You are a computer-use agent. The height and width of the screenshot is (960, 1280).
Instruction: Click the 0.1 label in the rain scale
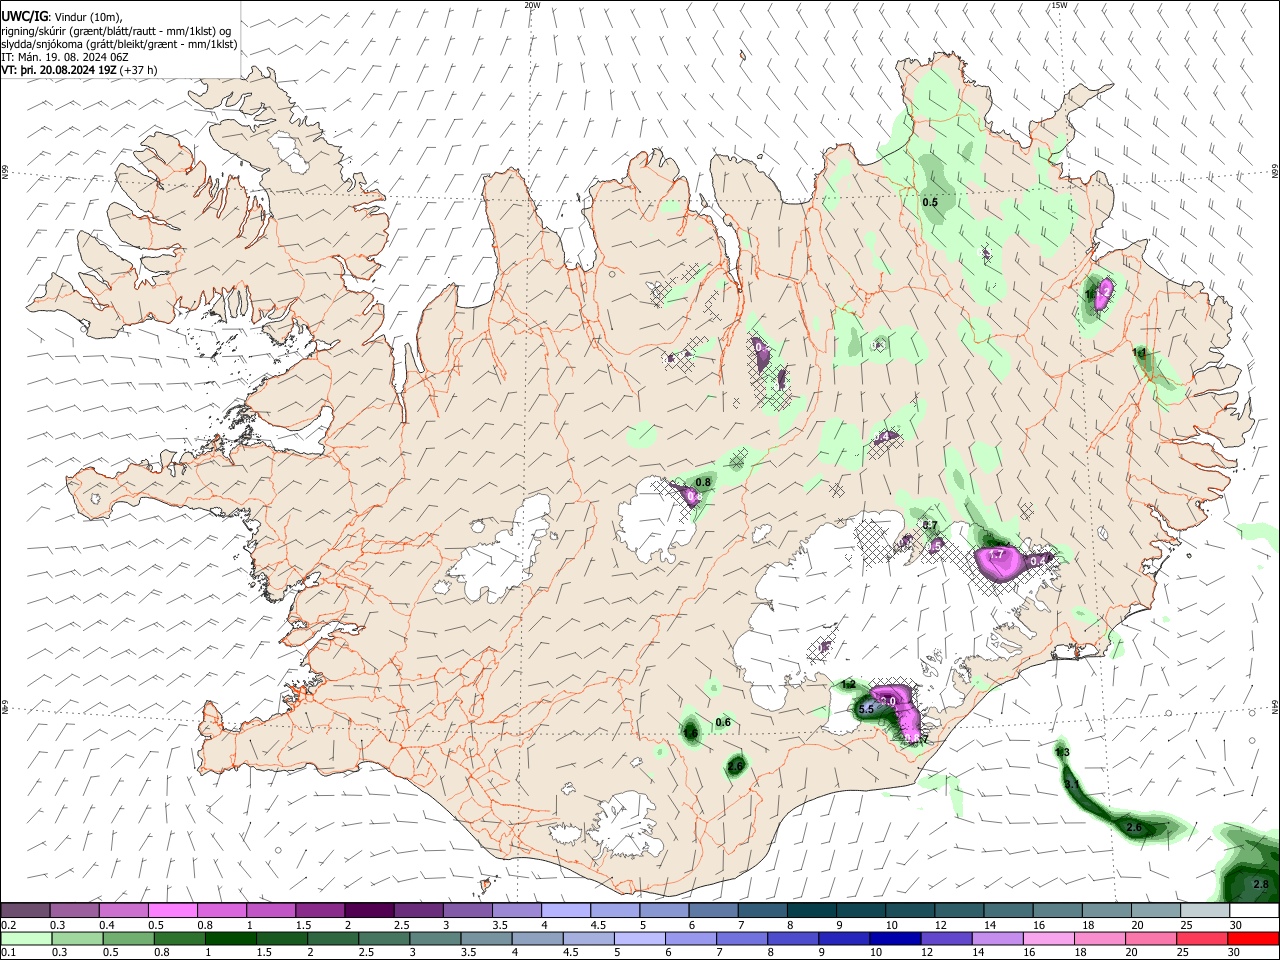point(8,953)
